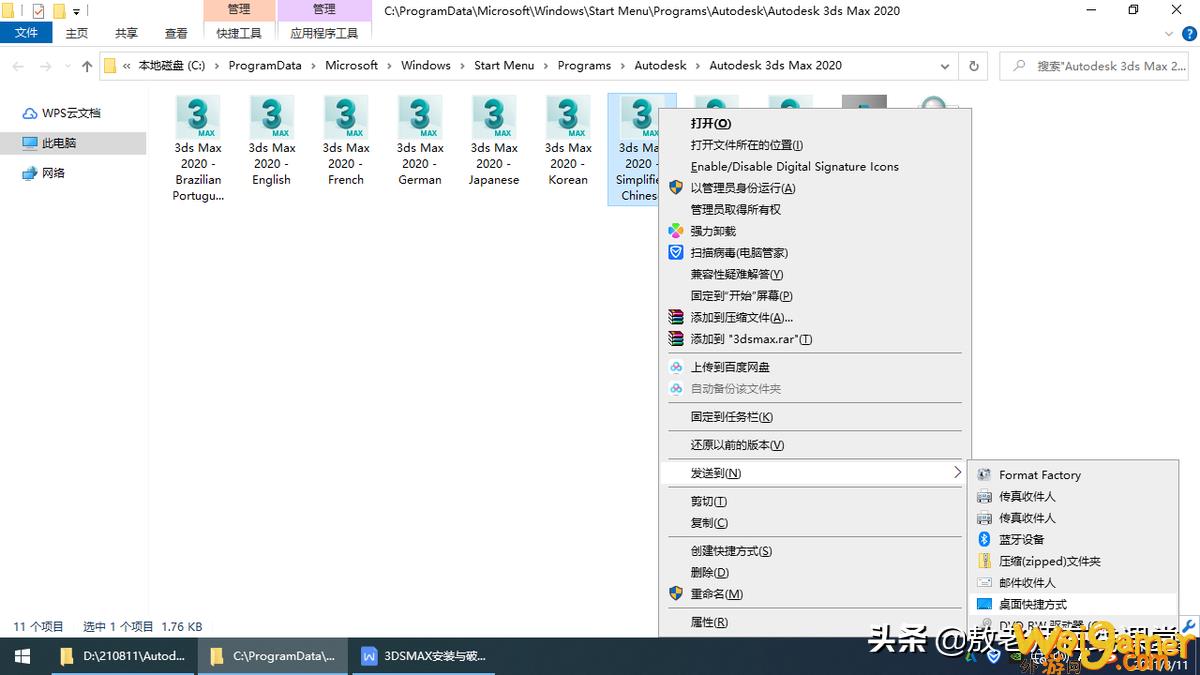Click the blue shield icon of 扫描病毒
The image size is (1200, 675).
[x=676, y=253]
